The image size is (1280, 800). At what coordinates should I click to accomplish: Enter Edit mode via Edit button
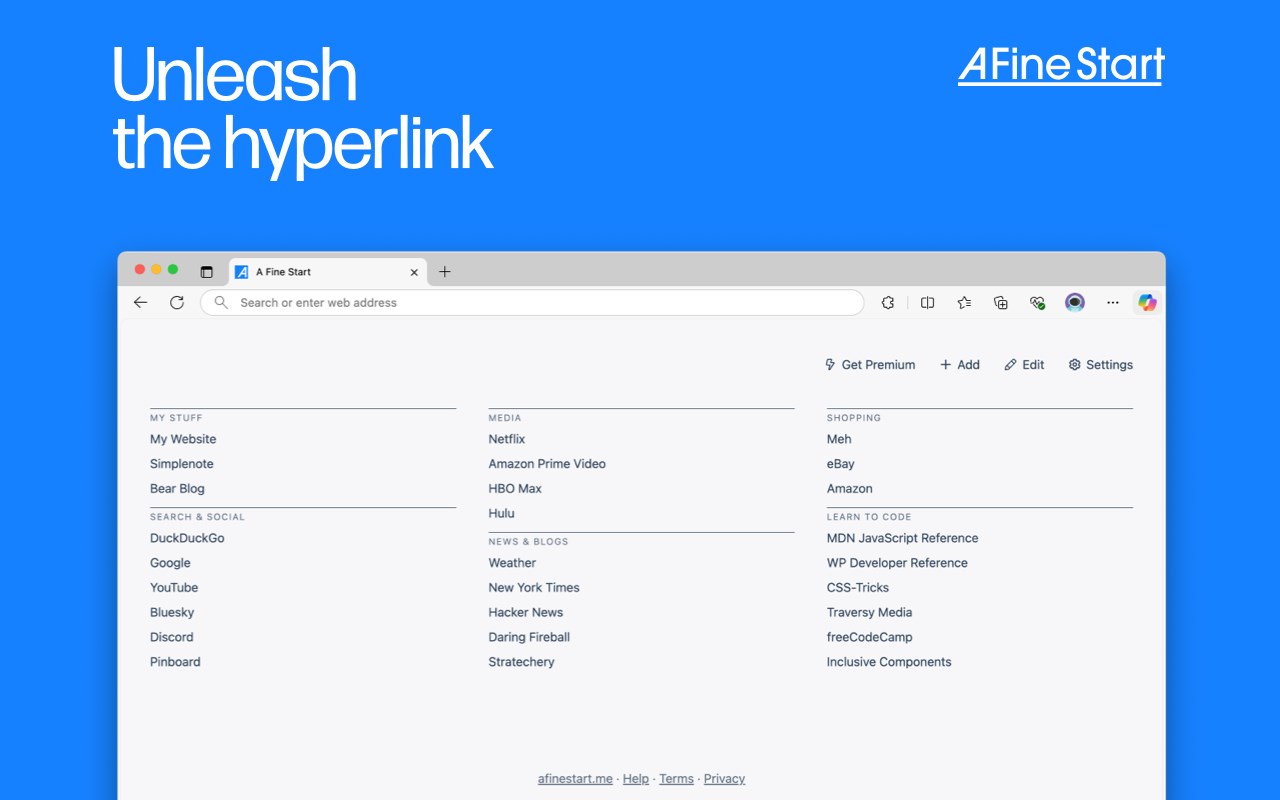(x=1024, y=365)
